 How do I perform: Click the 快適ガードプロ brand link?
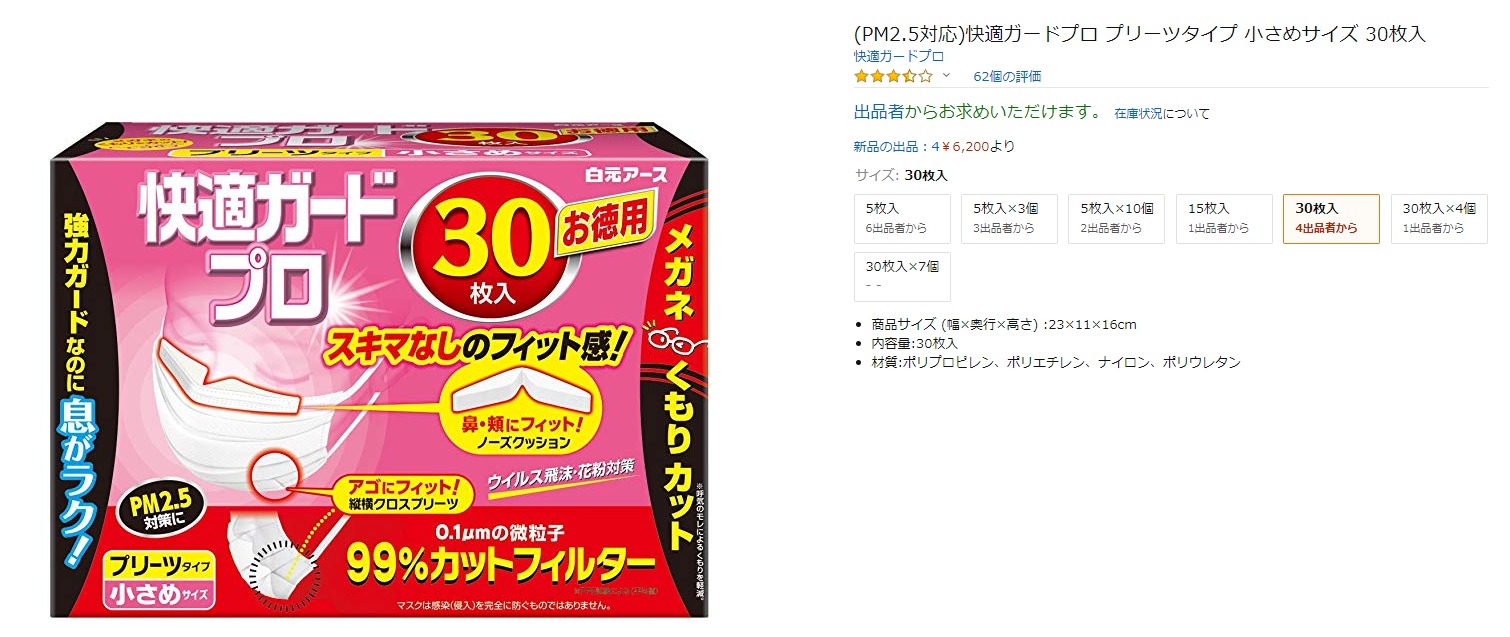click(x=899, y=56)
